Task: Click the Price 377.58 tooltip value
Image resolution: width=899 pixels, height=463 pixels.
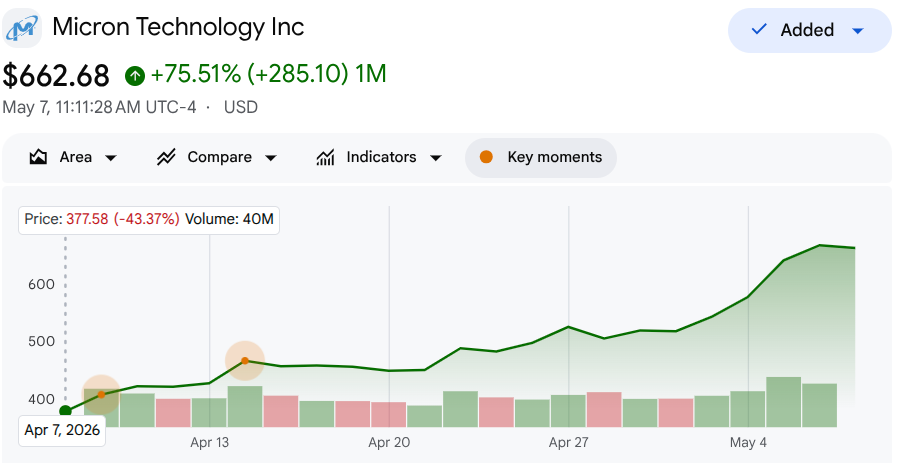Action: (87, 219)
